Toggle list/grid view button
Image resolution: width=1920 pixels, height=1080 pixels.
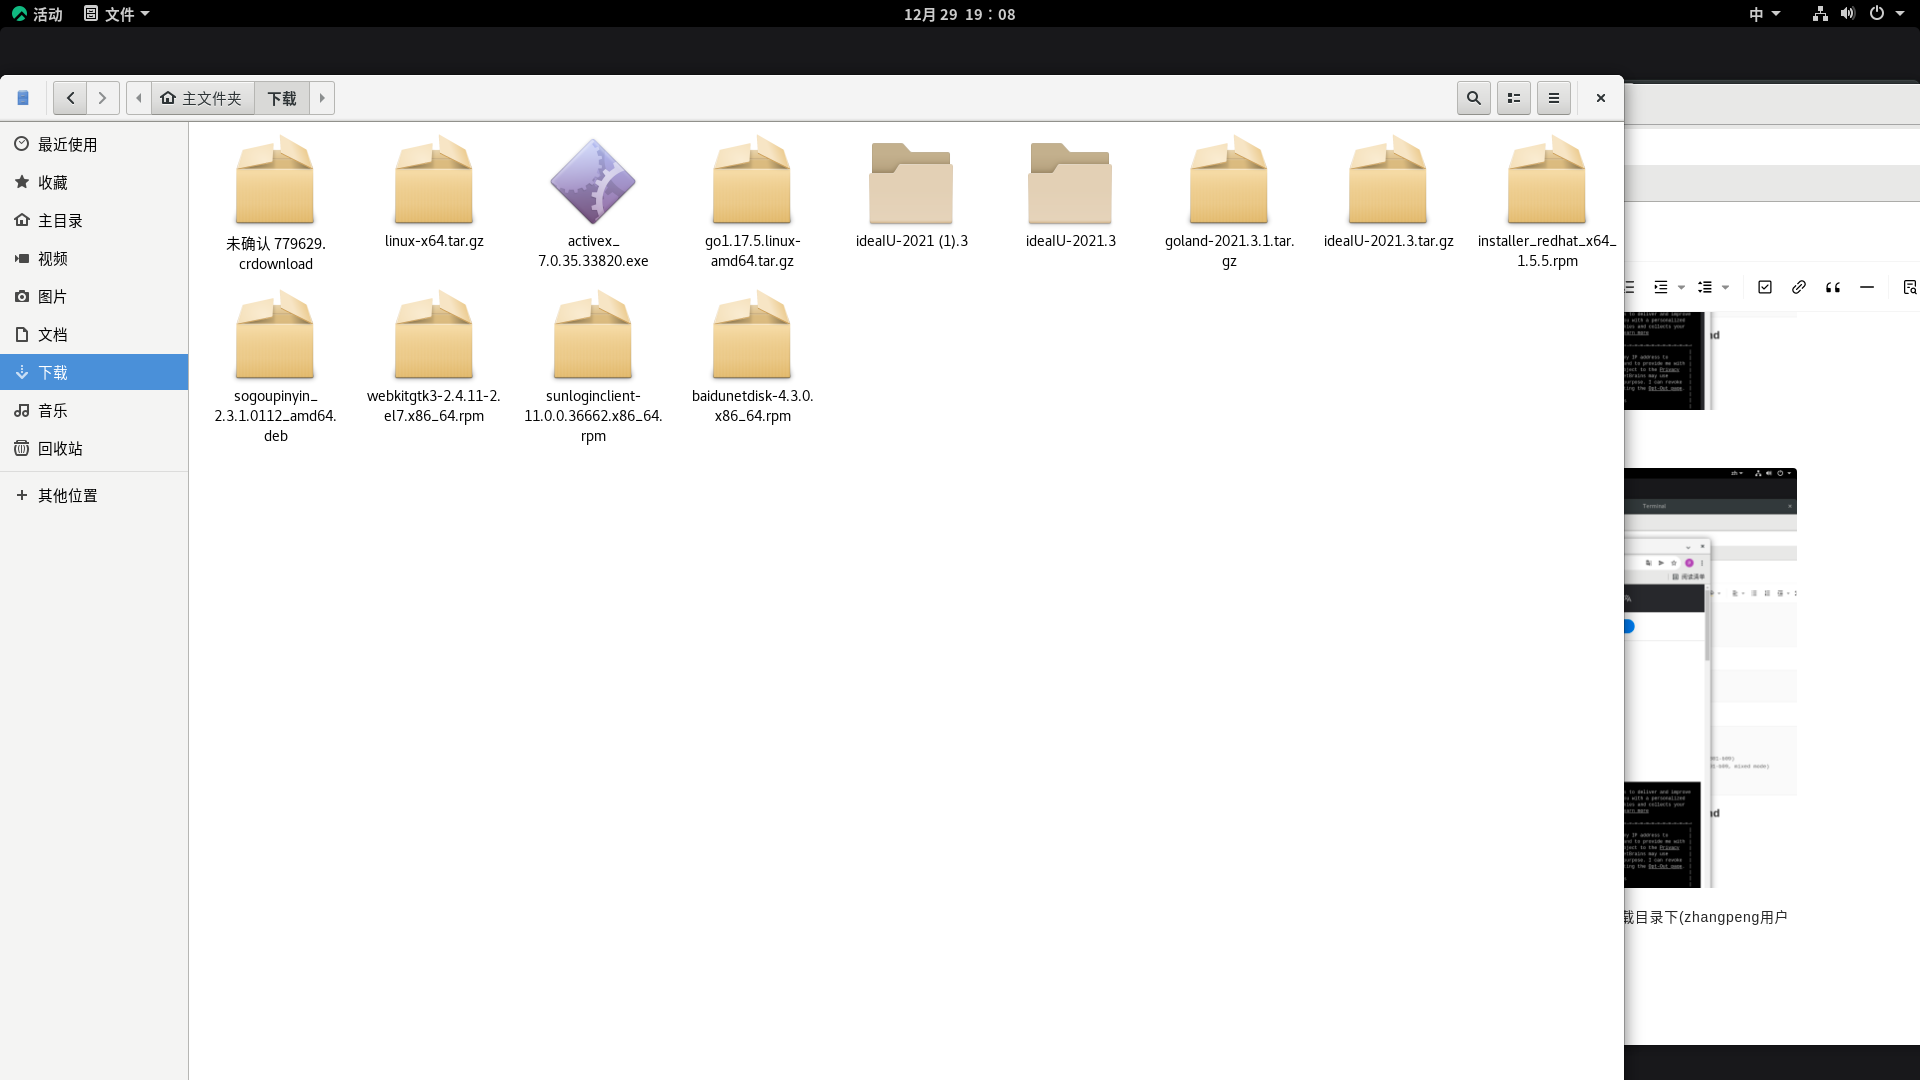(1513, 98)
